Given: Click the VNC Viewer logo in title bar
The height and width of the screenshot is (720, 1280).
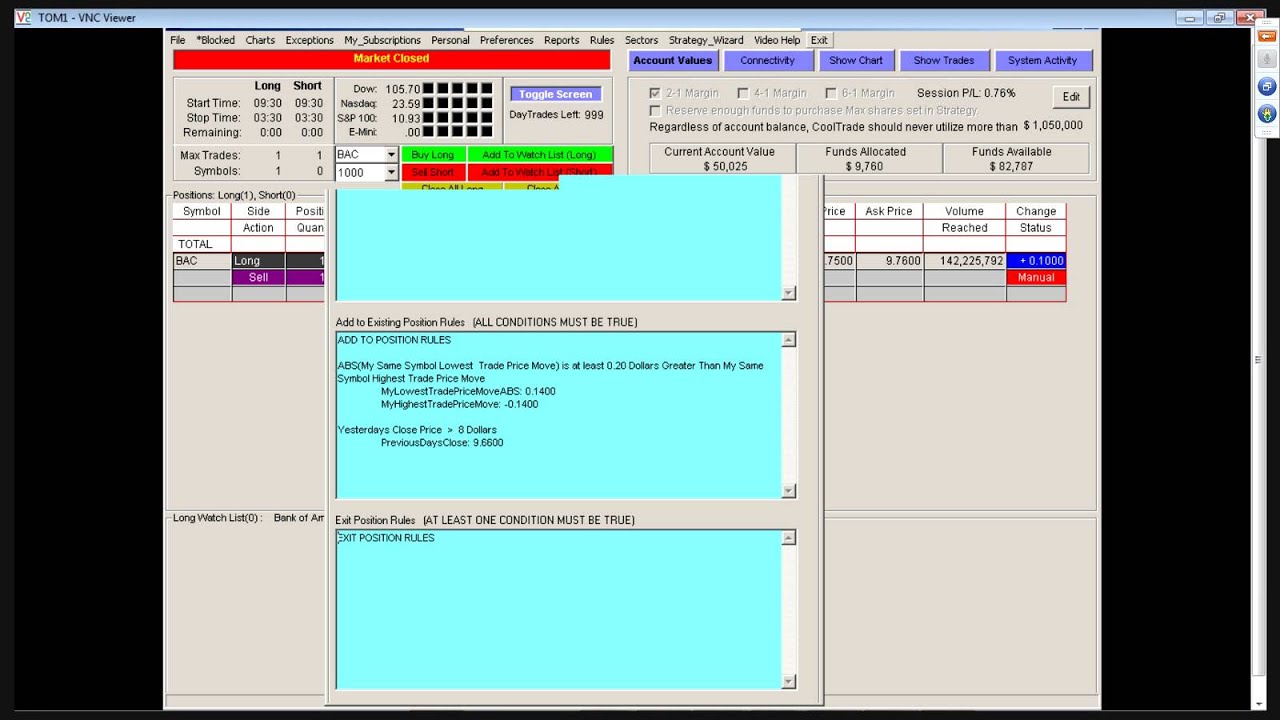Looking at the screenshot, I should point(24,18).
